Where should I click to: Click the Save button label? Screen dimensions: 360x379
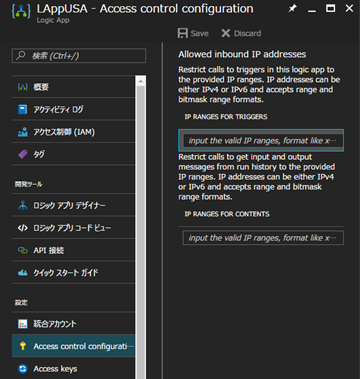click(x=200, y=33)
